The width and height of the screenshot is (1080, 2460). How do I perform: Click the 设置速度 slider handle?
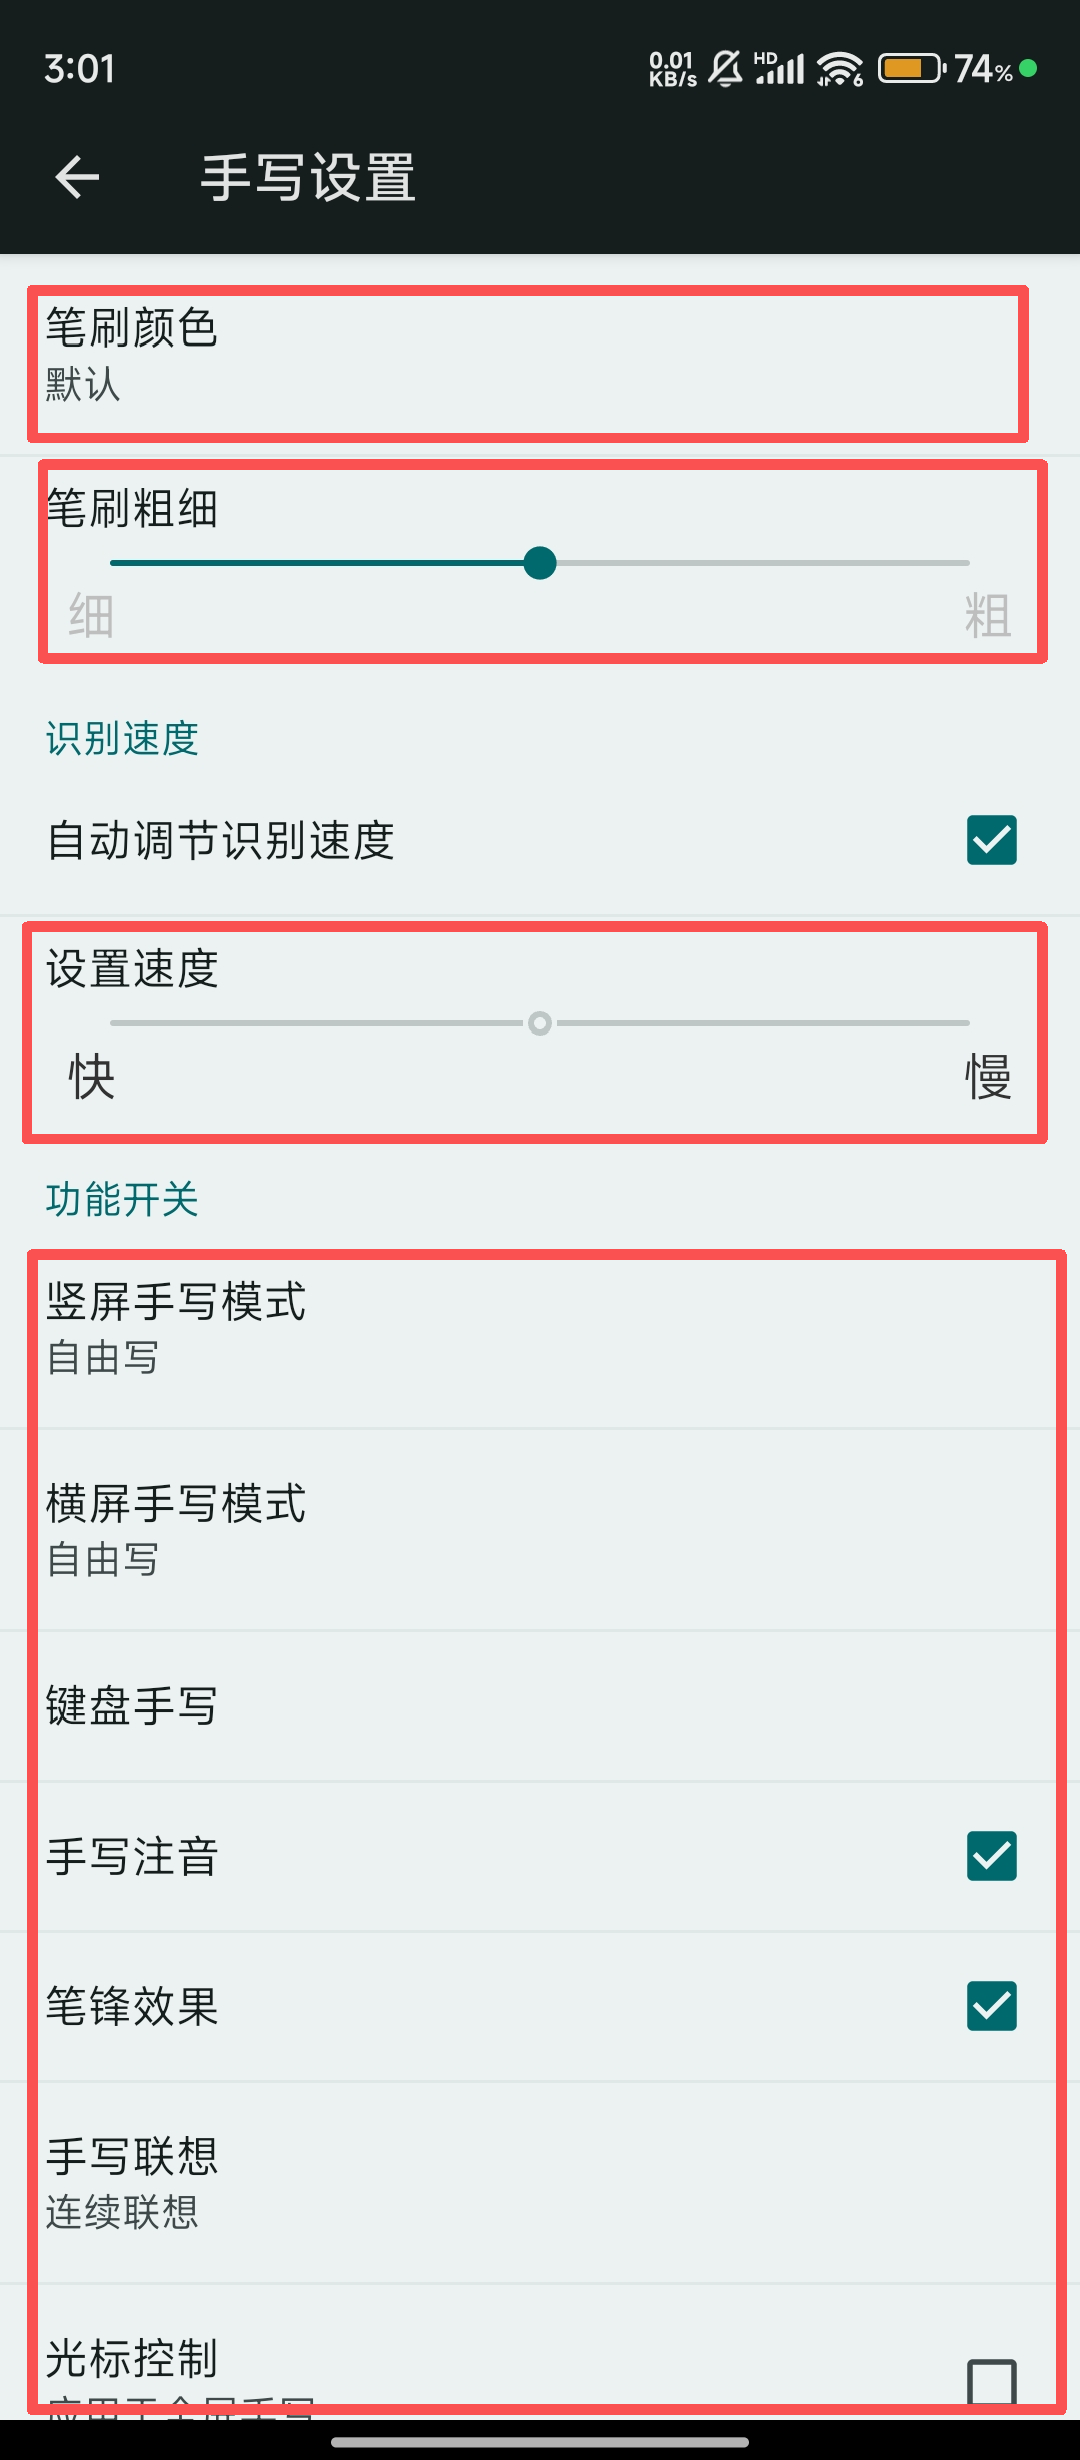pos(540,1023)
